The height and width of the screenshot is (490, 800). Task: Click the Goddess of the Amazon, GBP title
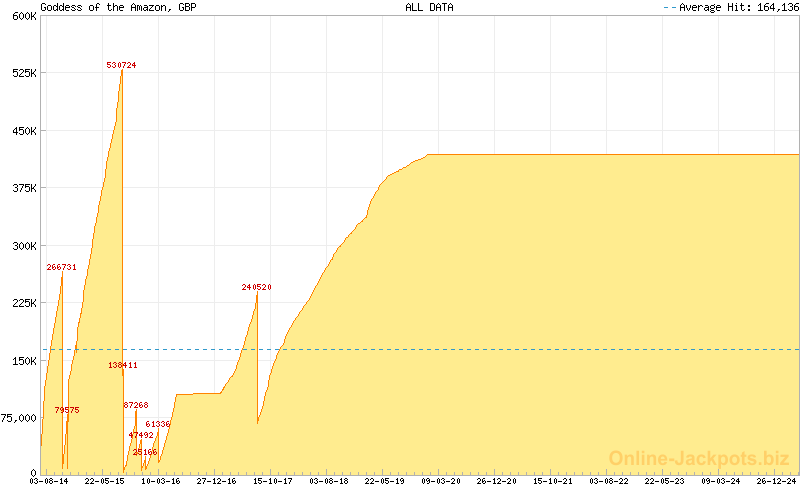coord(118,7)
